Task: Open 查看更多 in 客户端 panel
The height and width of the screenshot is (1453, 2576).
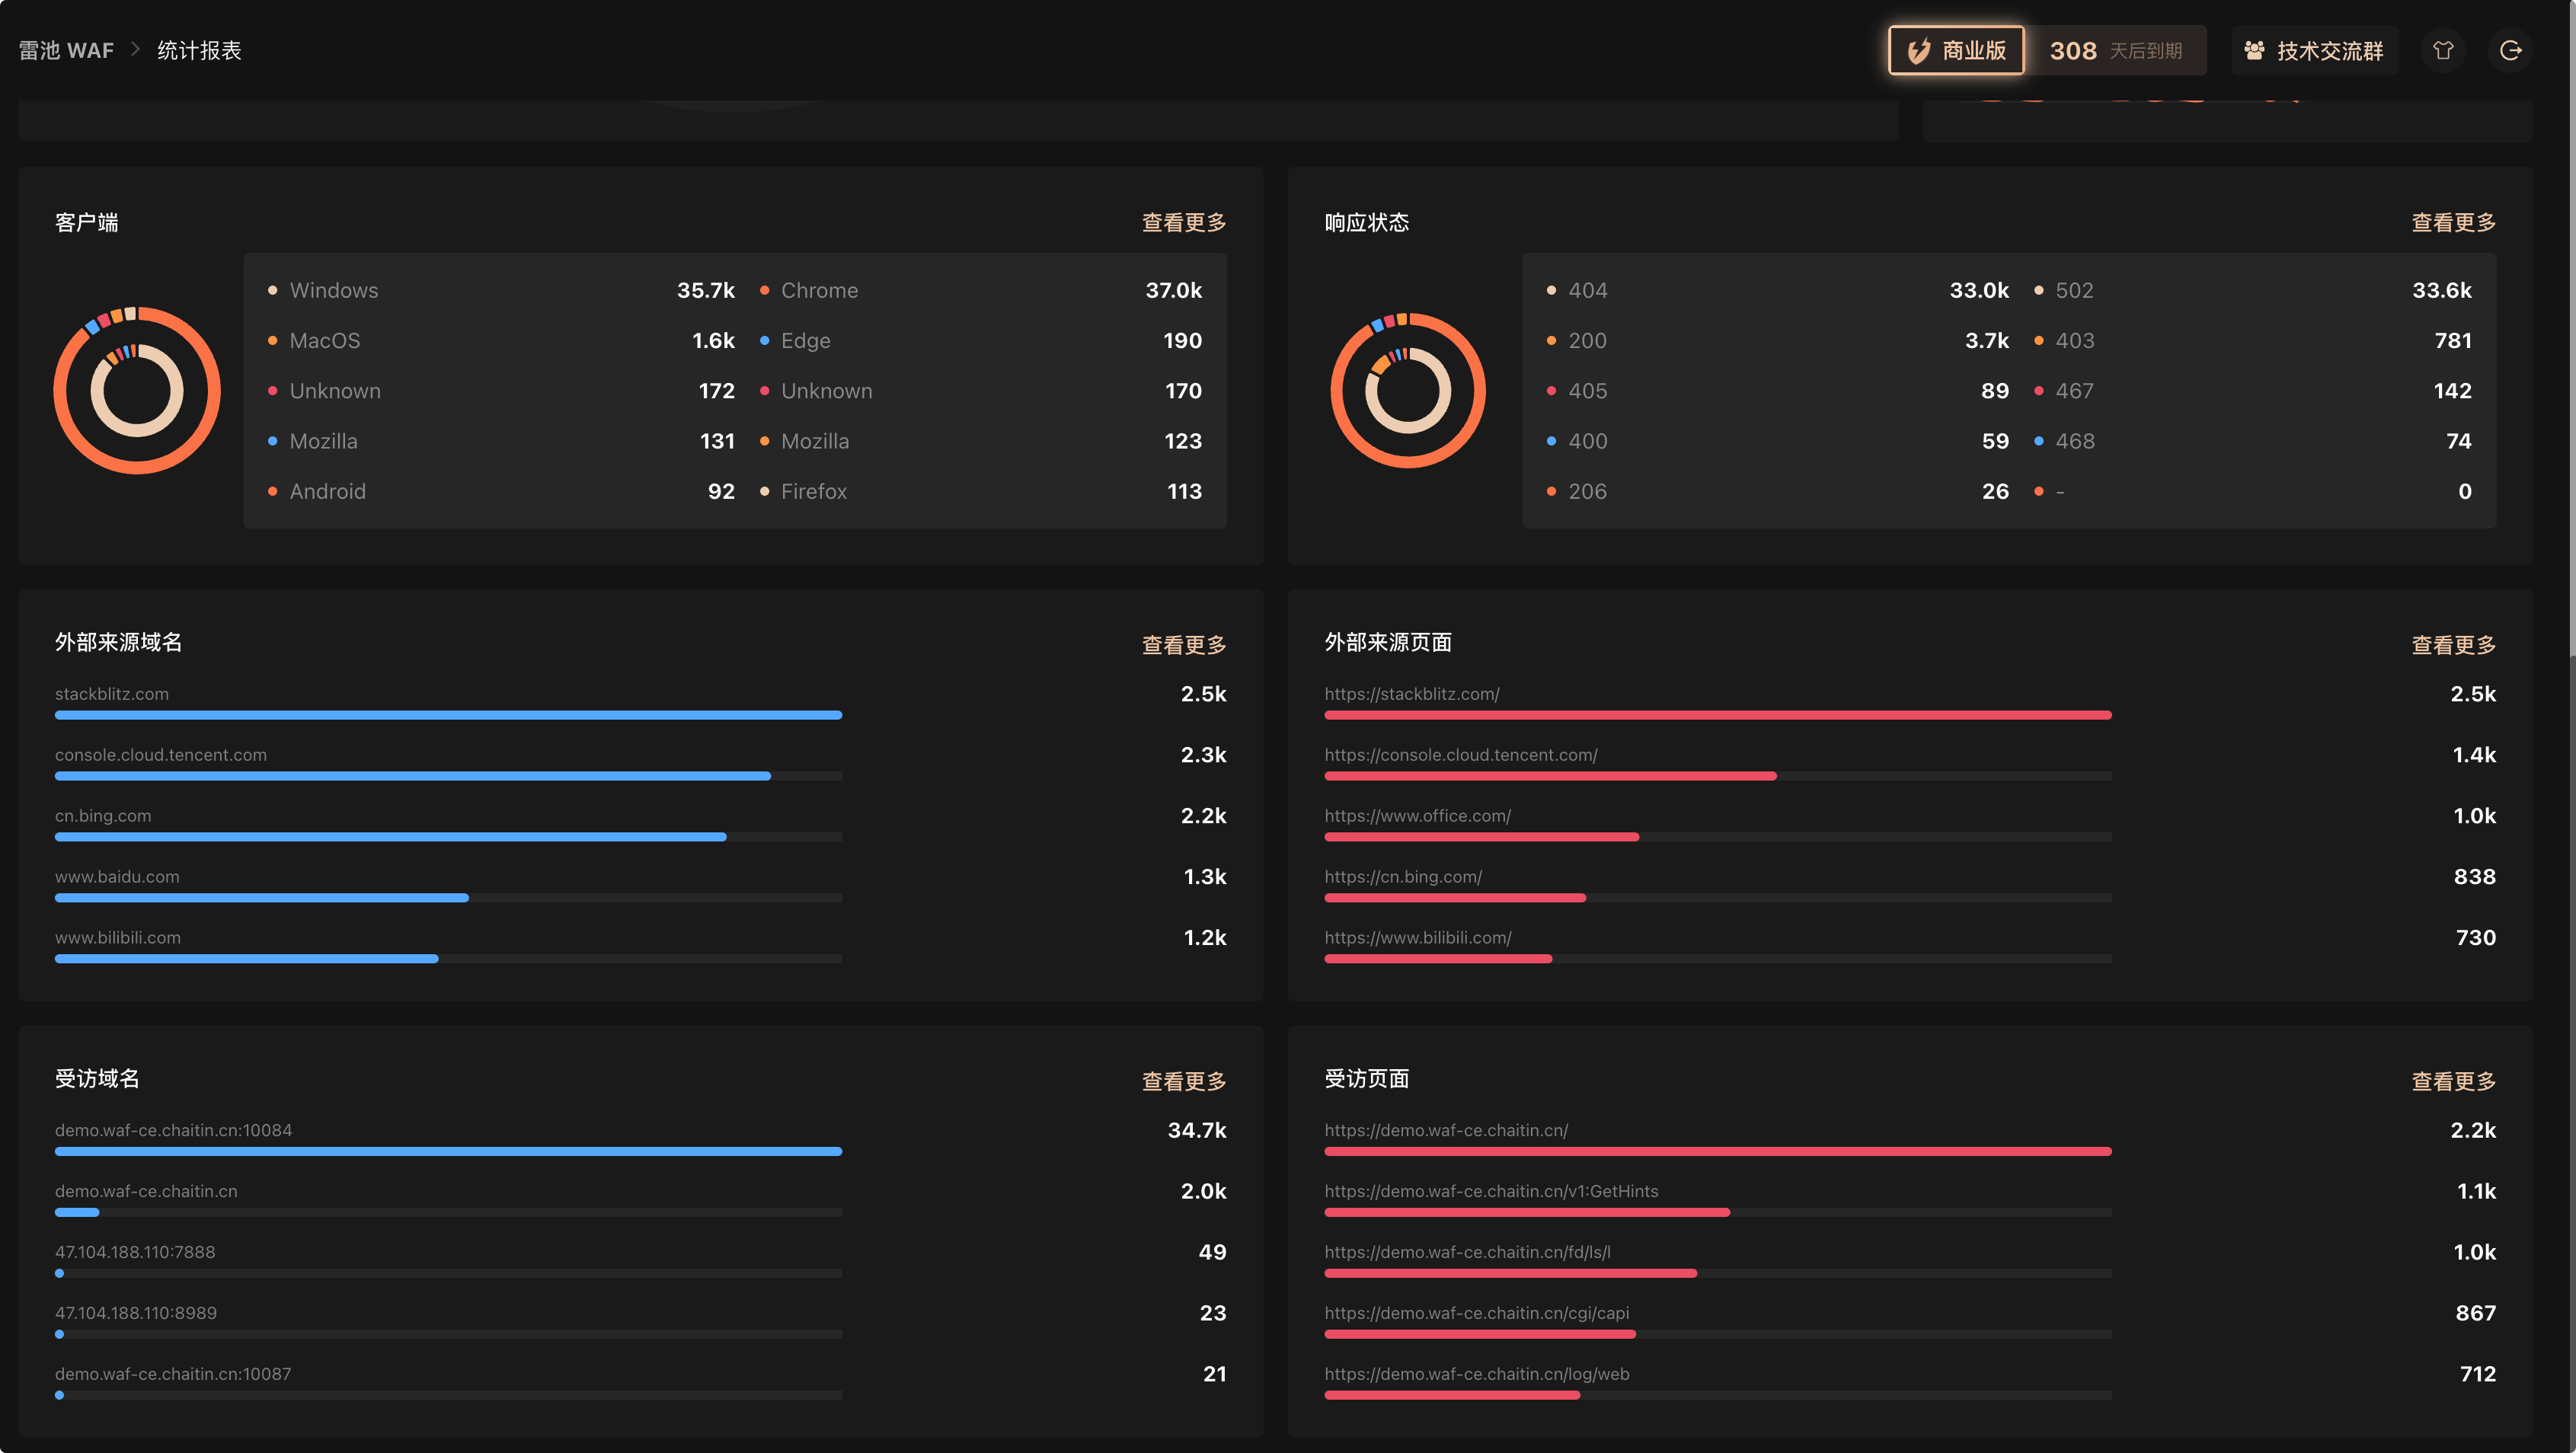Action: tap(1184, 222)
